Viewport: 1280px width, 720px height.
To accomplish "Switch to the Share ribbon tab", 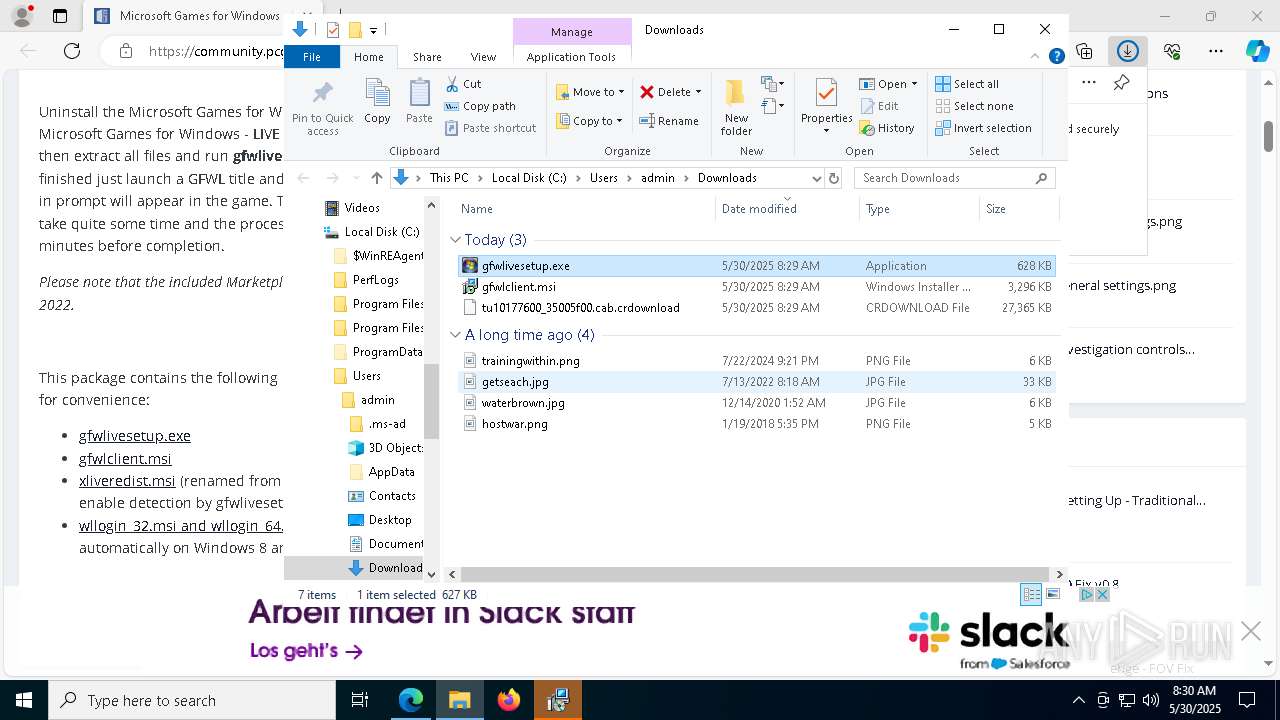I will click(427, 57).
